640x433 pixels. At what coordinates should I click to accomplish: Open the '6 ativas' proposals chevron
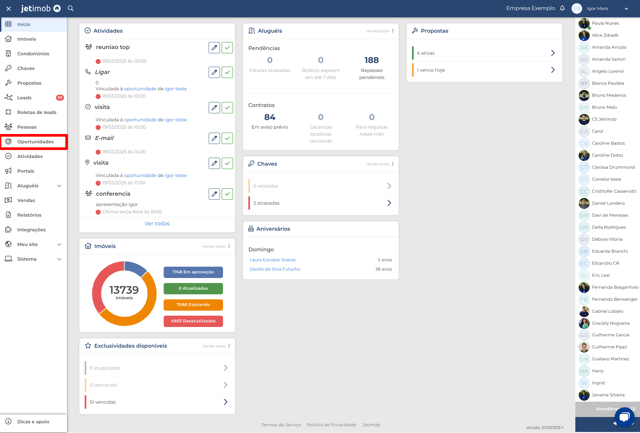(x=553, y=53)
